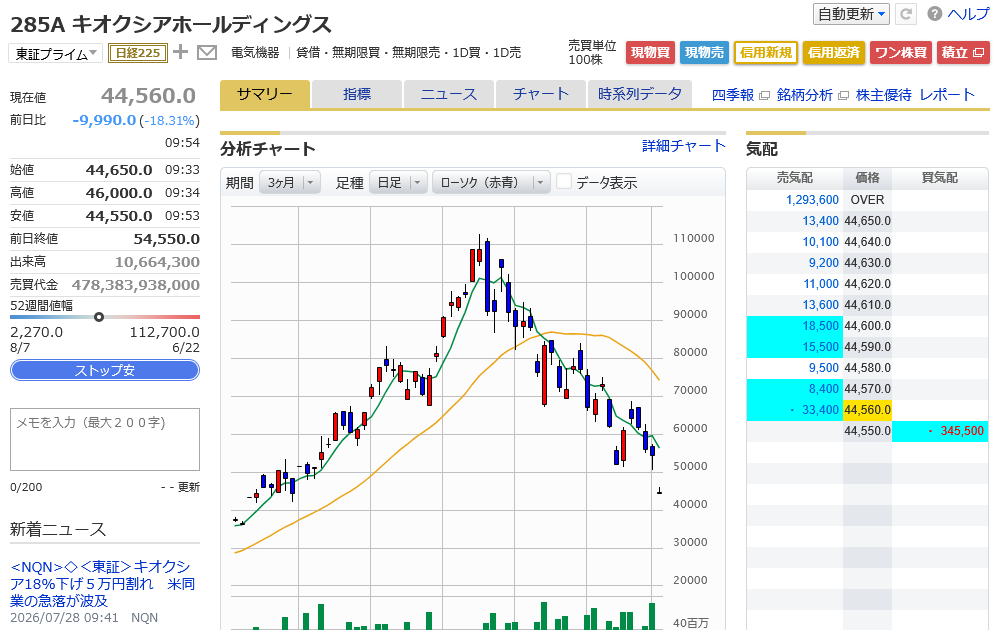Click the 買気配 column header
Screen dimensions: 1000x630
(939, 178)
